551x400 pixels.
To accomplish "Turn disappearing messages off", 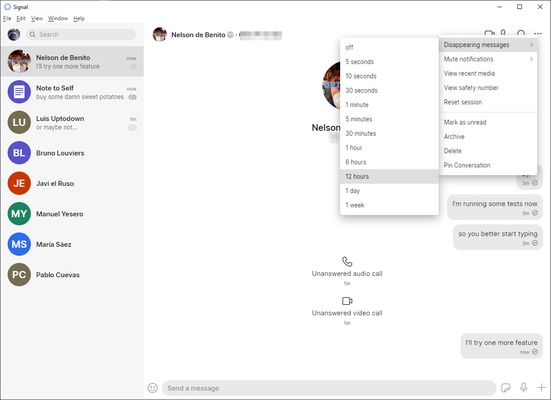I will [389, 47].
